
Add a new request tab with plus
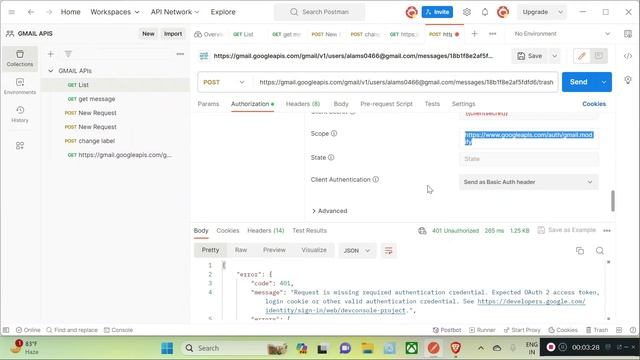[x=474, y=34]
